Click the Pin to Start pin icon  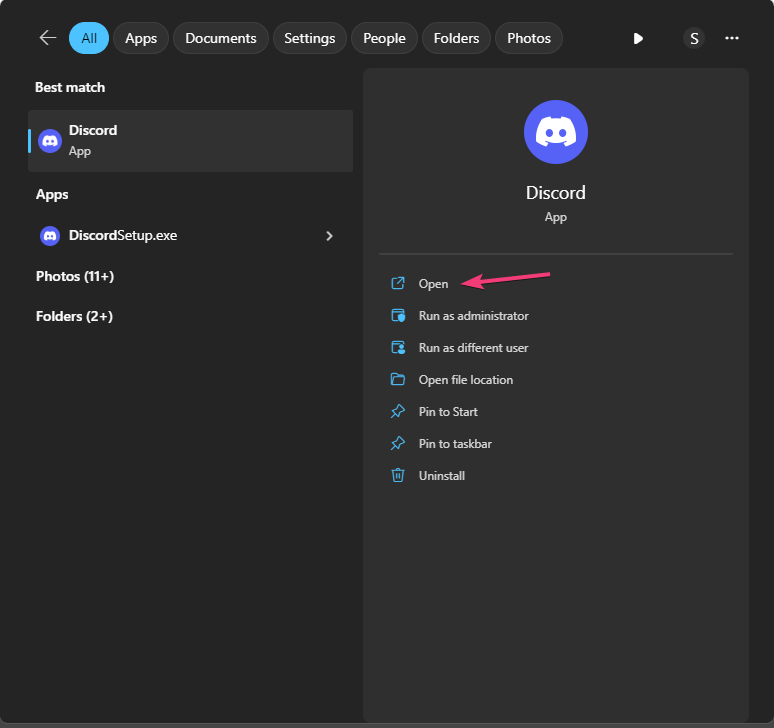point(398,411)
